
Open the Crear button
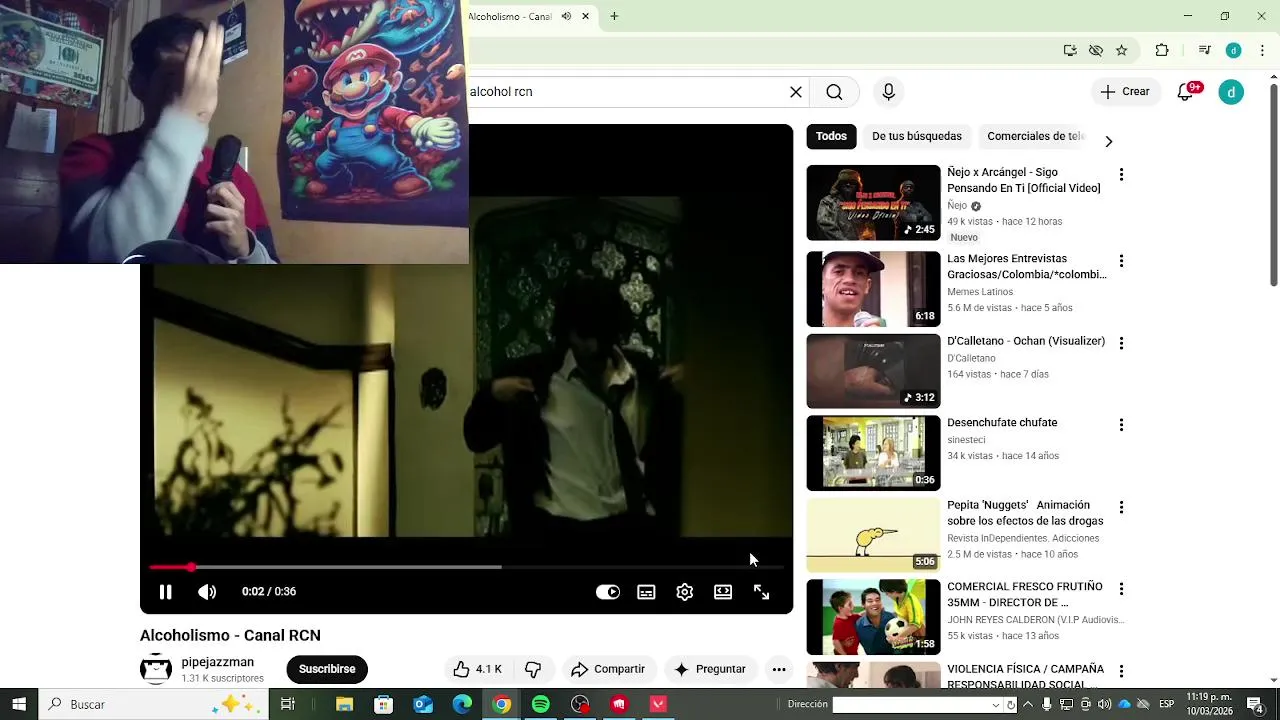[x=1126, y=92]
